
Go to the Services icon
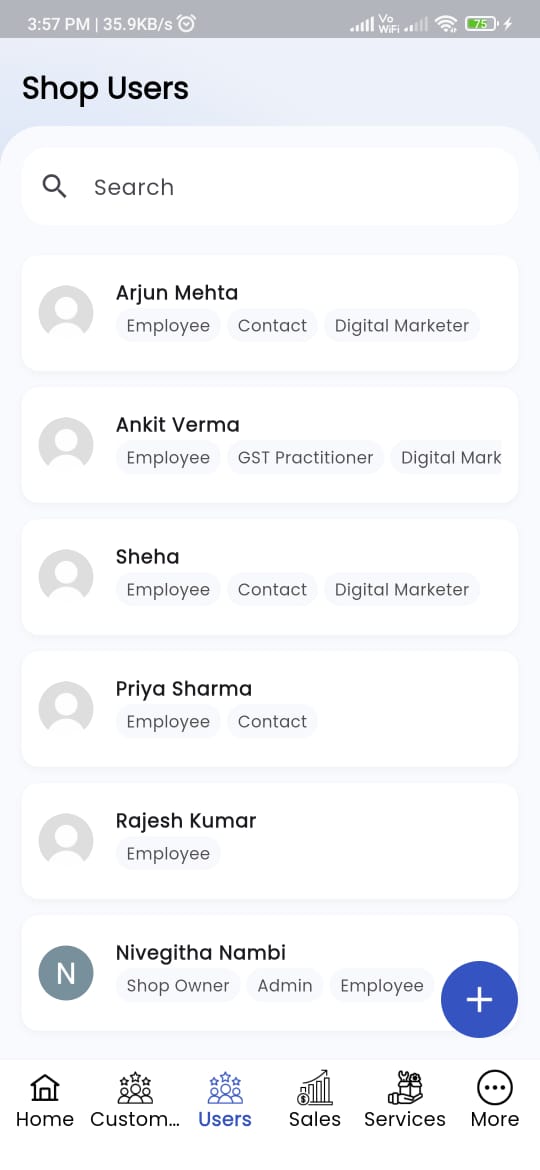click(405, 1088)
